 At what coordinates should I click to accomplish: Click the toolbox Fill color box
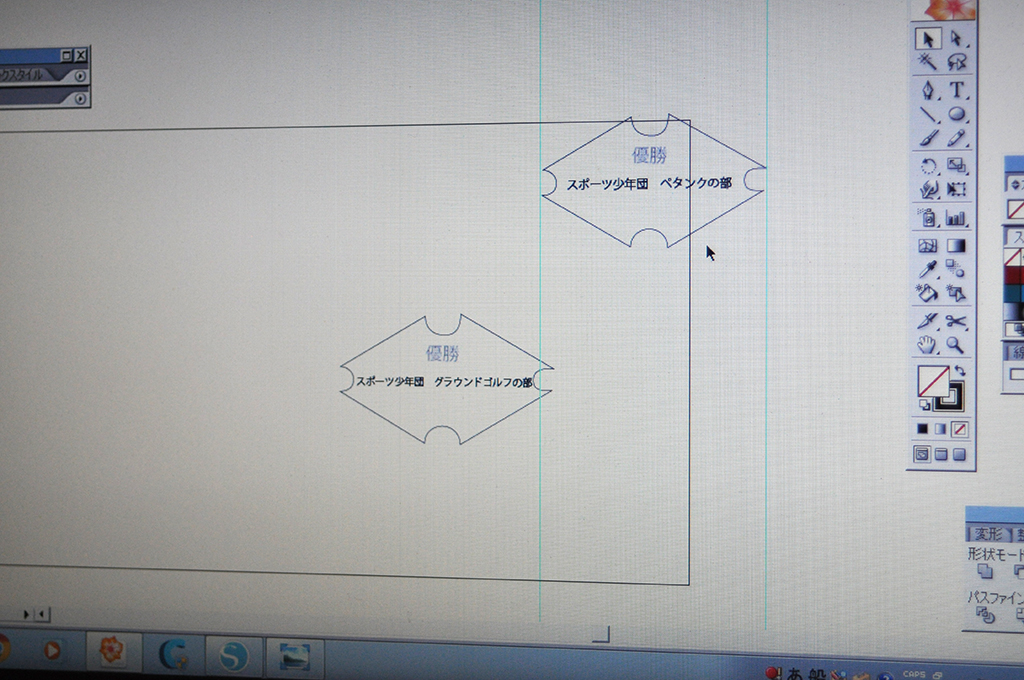[x=933, y=381]
